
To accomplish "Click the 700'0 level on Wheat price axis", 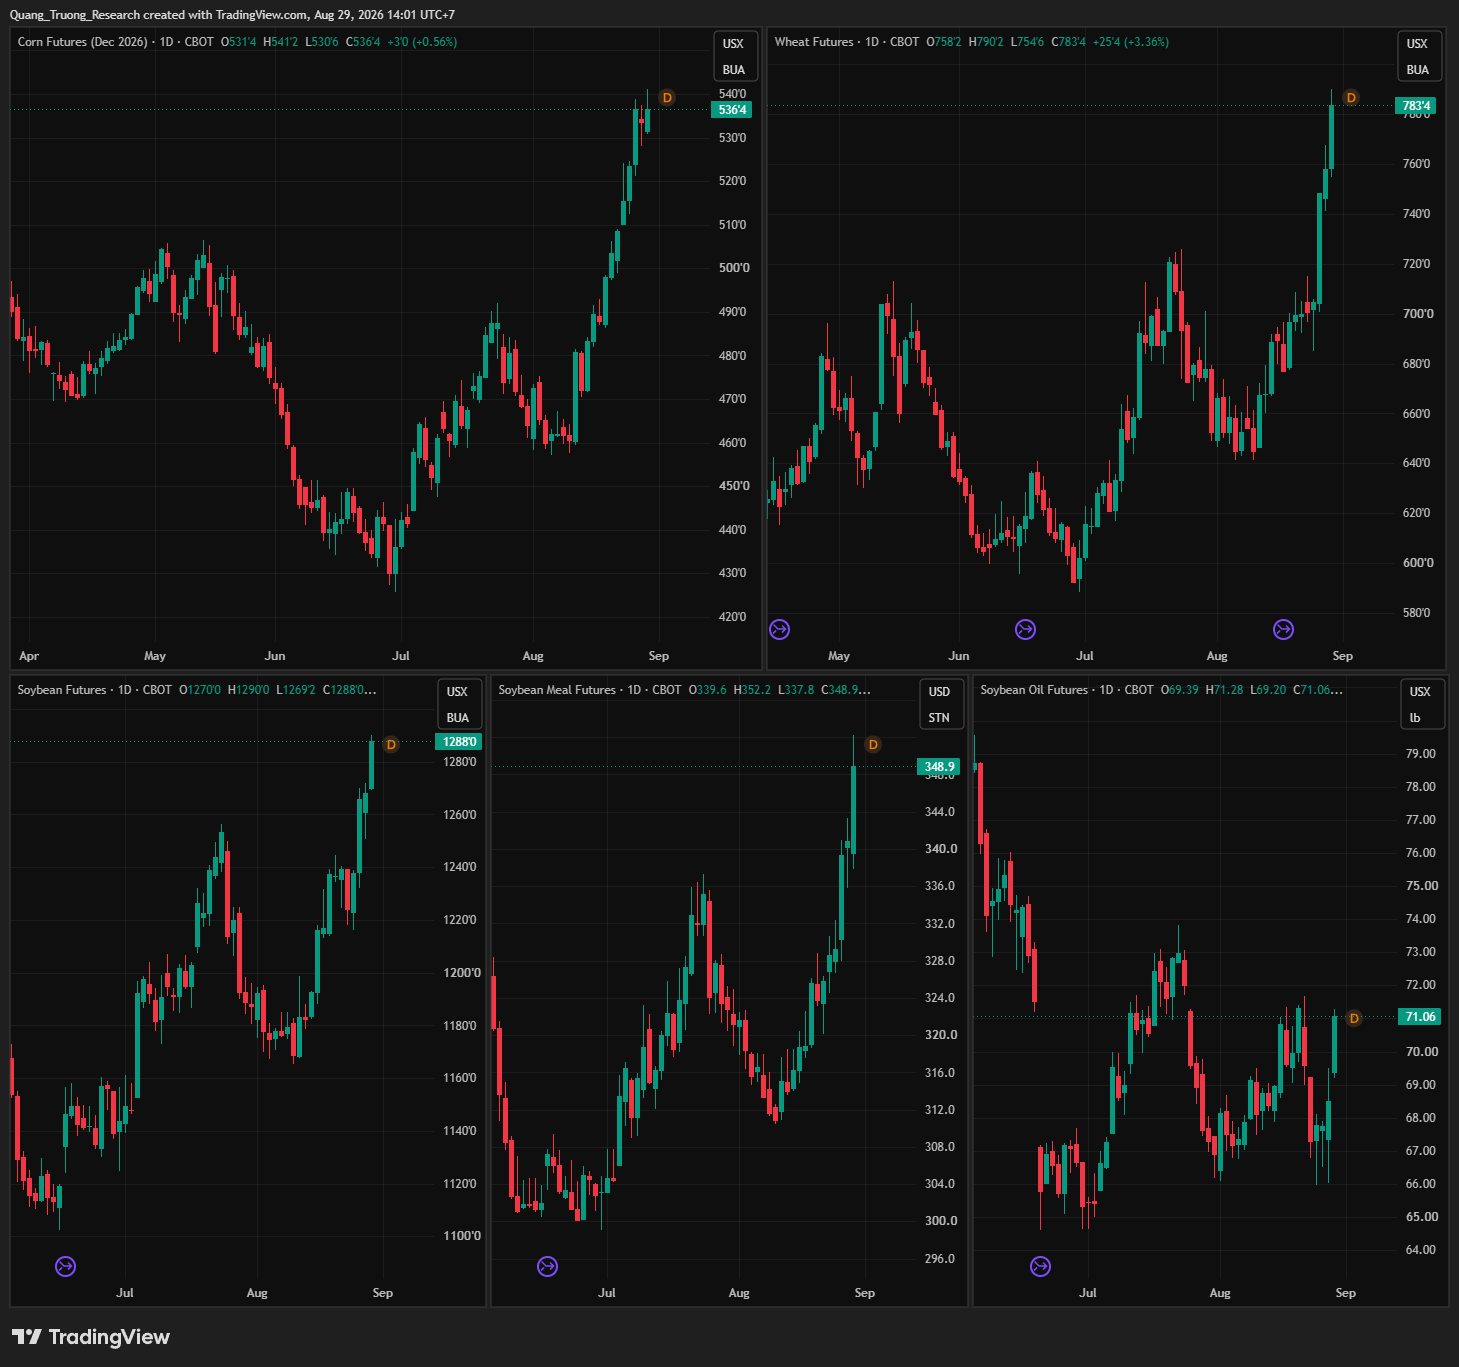I will (1418, 314).
